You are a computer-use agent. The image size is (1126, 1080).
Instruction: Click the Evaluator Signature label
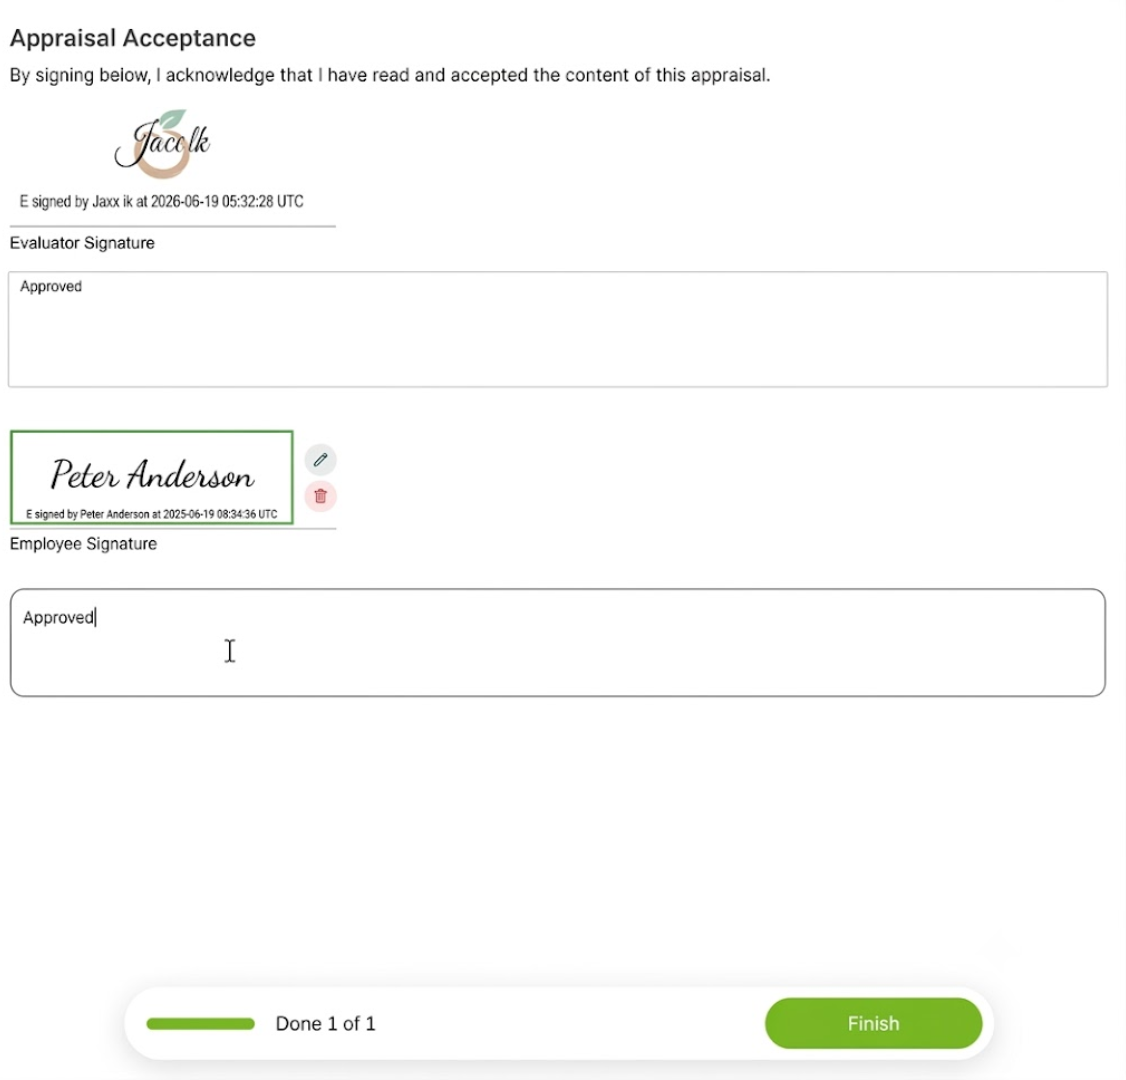click(82, 243)
